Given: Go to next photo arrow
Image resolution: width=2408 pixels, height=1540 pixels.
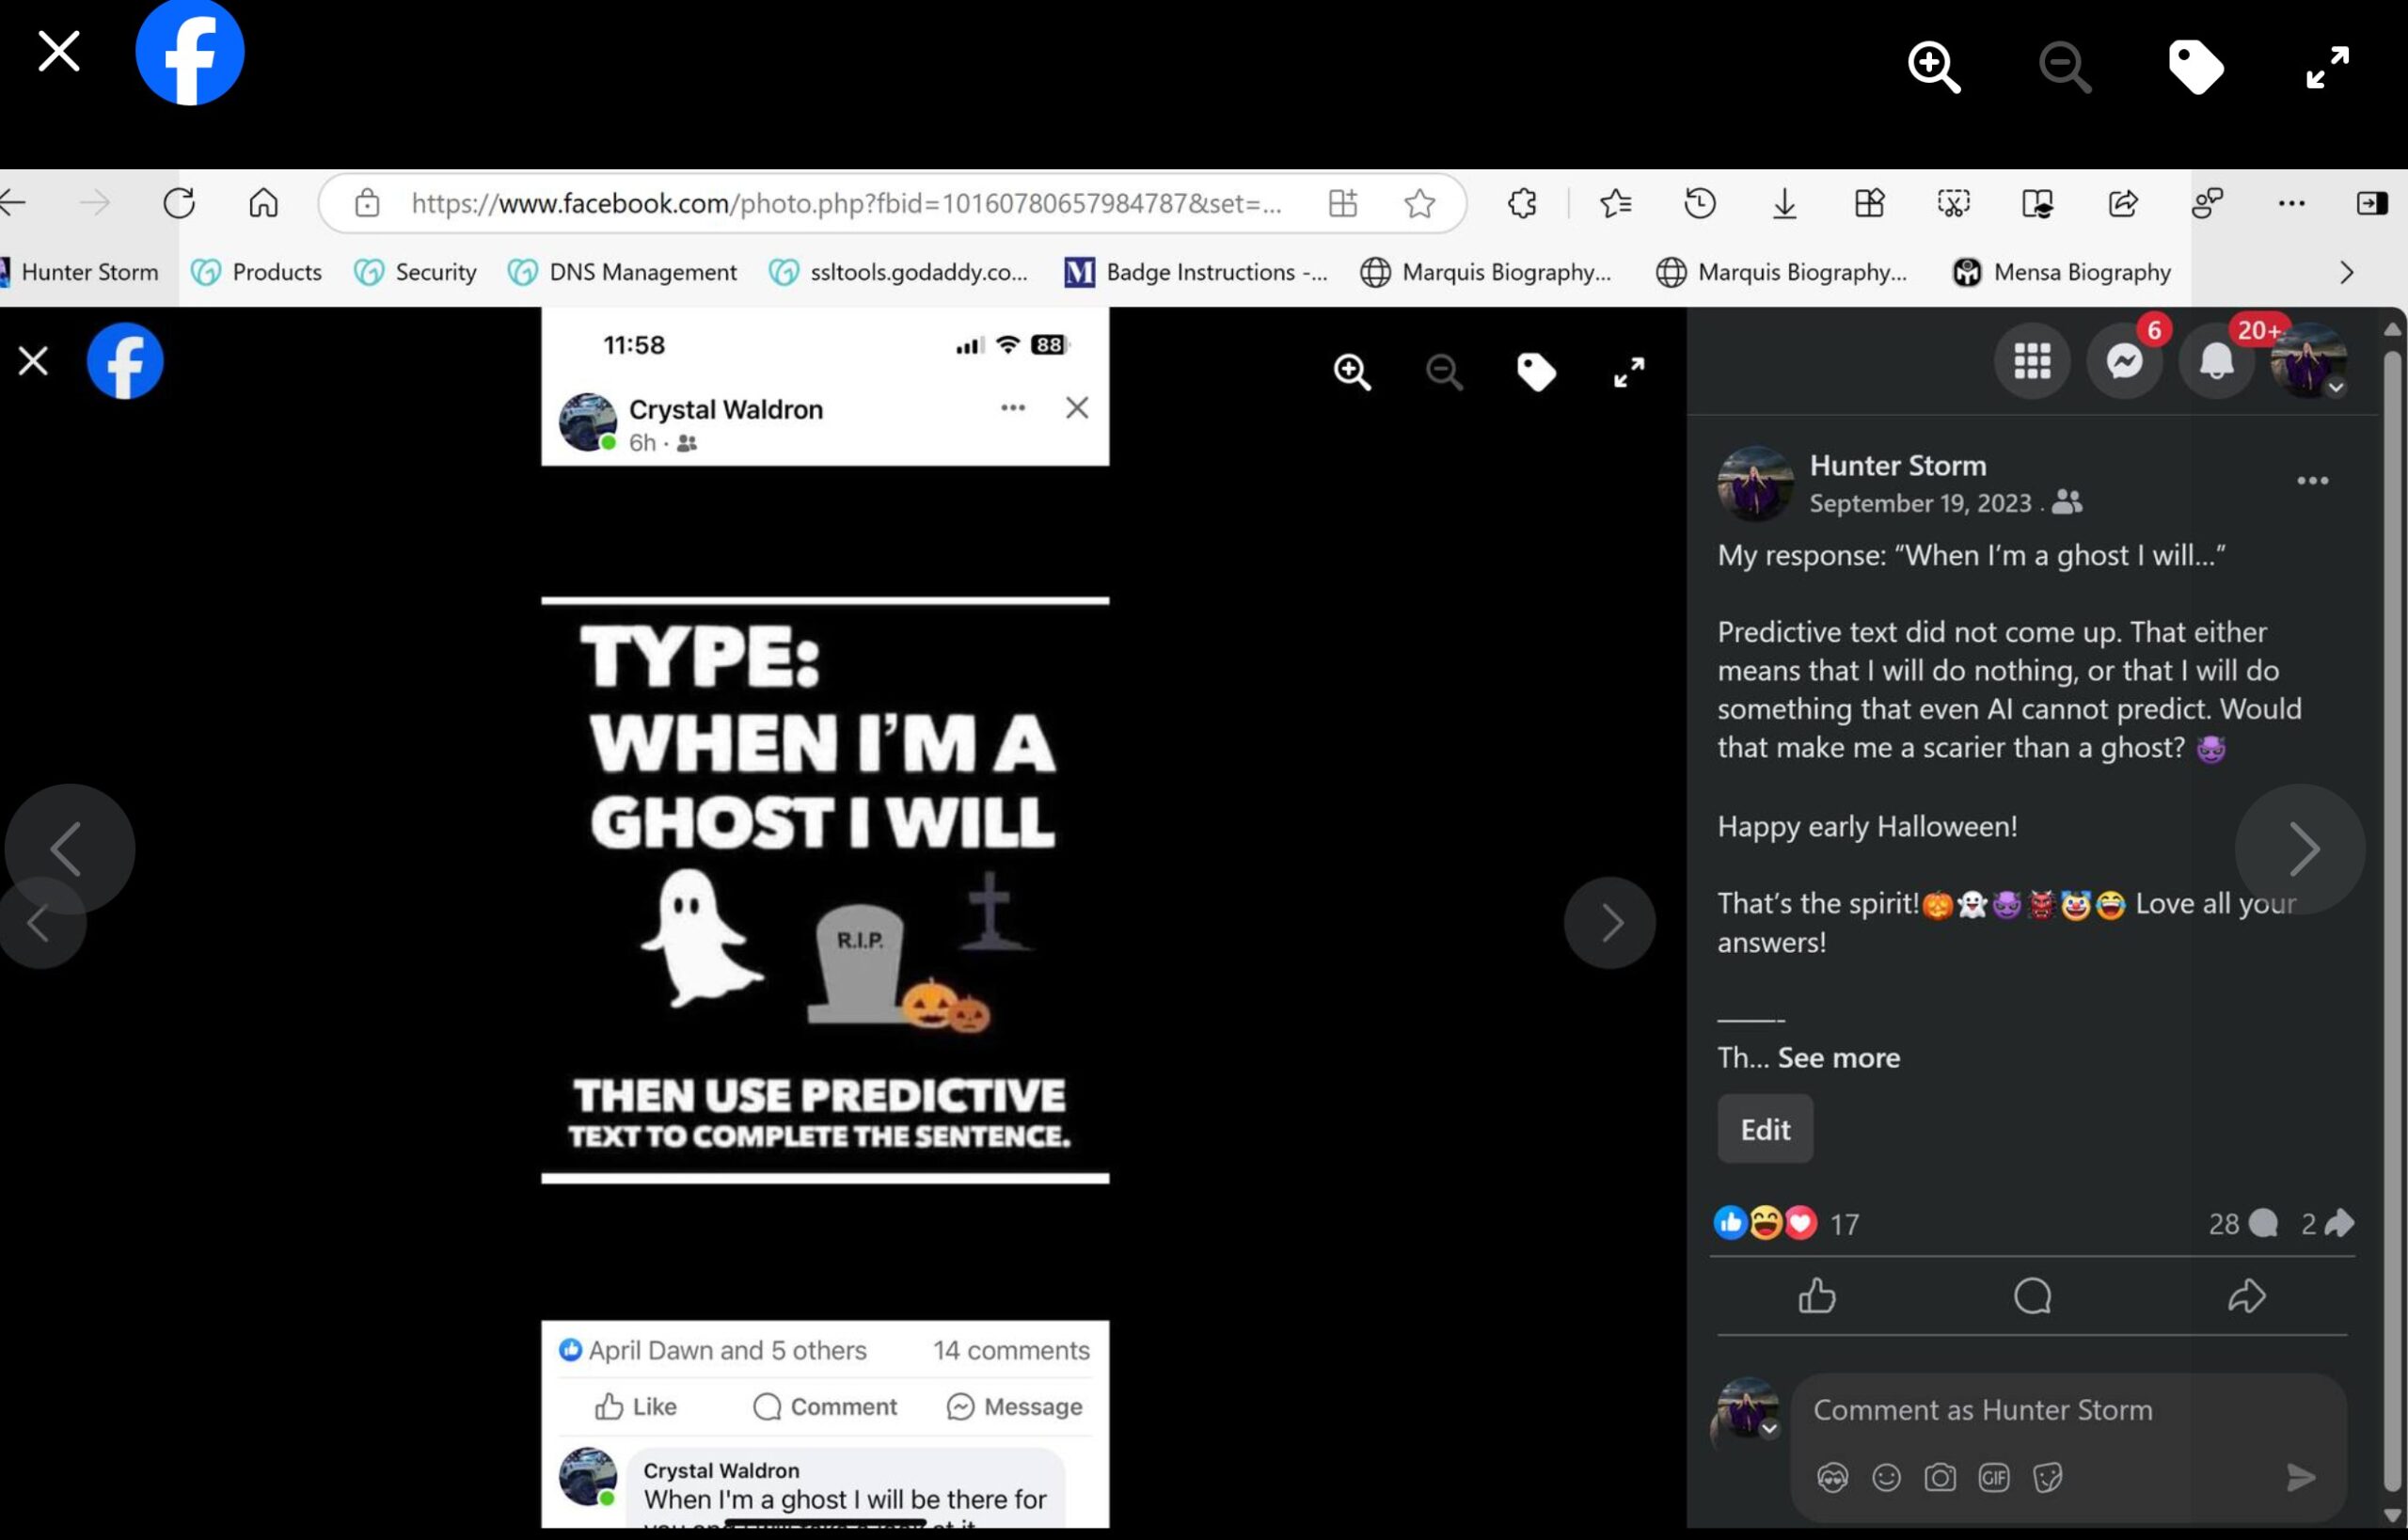Looking at the screenshot, I should [x=2300, y=849].
